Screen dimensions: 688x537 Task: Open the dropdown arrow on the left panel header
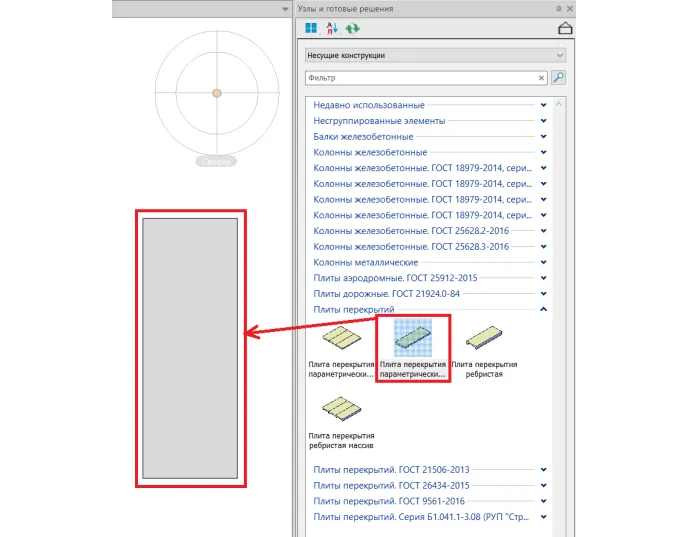[285, 9]
